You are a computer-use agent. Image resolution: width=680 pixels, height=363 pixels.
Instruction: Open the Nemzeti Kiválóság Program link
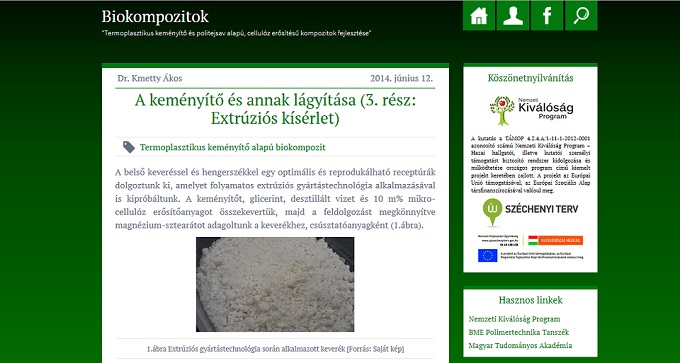514,319
